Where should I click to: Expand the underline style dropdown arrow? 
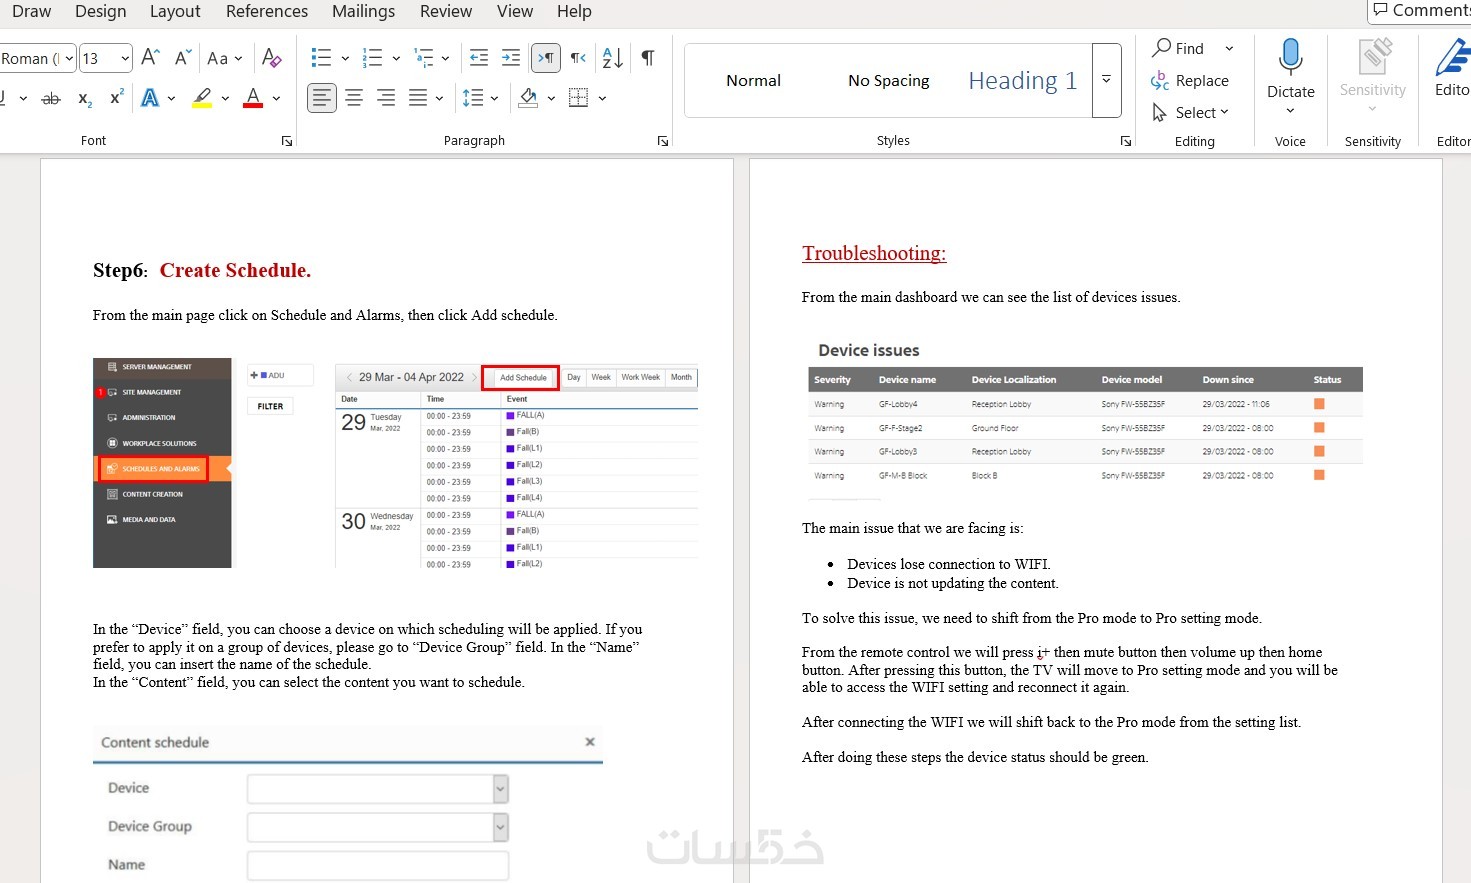point(23,98)
